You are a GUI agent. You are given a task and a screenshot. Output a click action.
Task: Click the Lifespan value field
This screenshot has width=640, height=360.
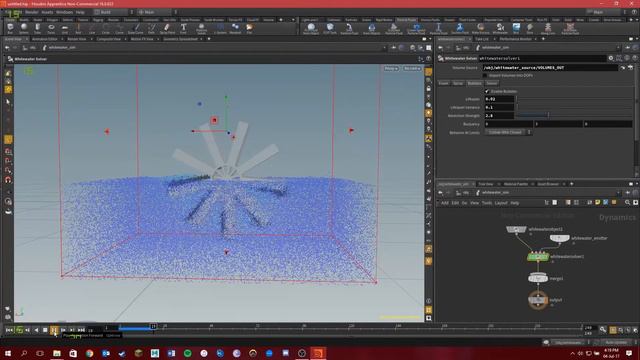499,99
